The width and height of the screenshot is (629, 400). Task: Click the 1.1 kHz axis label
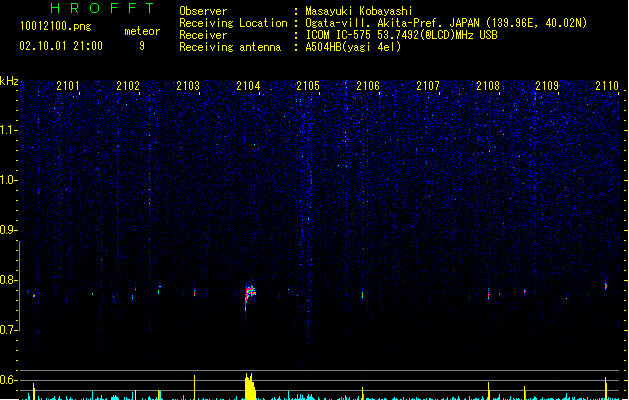tap(9, 130)
